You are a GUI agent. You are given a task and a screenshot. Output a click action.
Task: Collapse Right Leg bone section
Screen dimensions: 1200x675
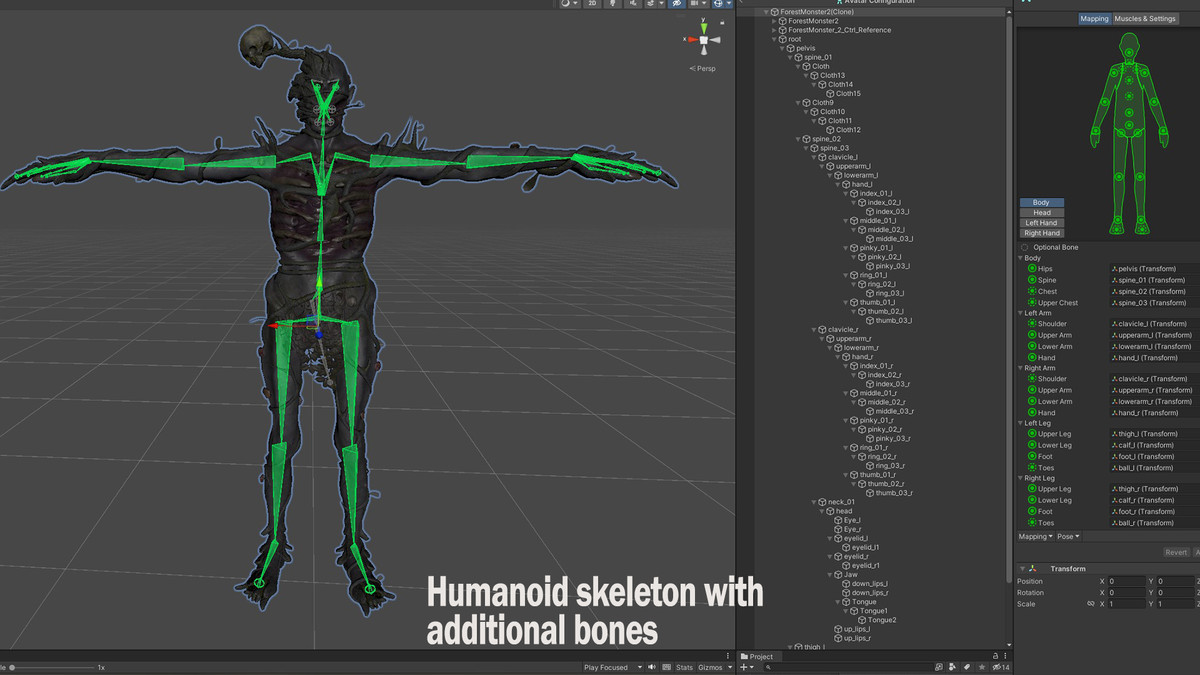(x=1021, y=478)
